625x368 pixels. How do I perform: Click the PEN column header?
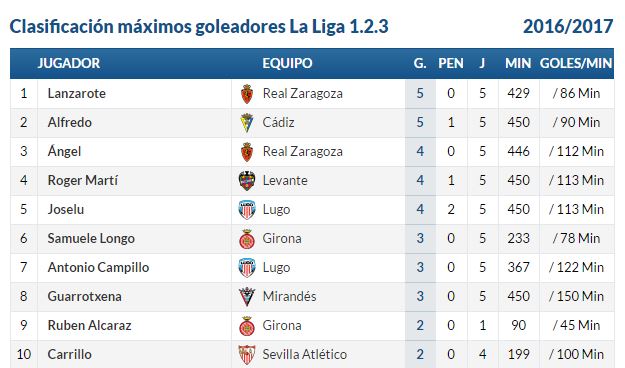[451, 63]
